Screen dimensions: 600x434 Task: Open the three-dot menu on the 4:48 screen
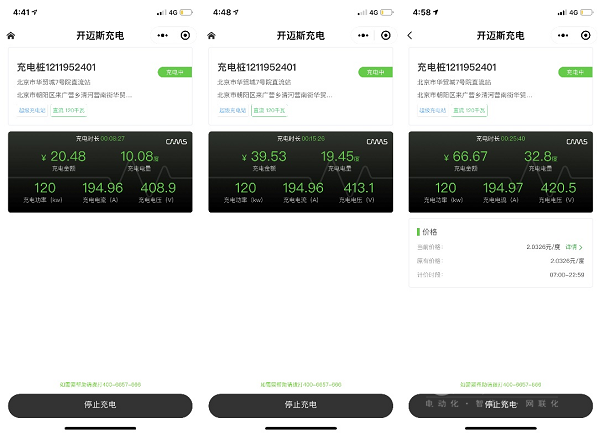363,35
